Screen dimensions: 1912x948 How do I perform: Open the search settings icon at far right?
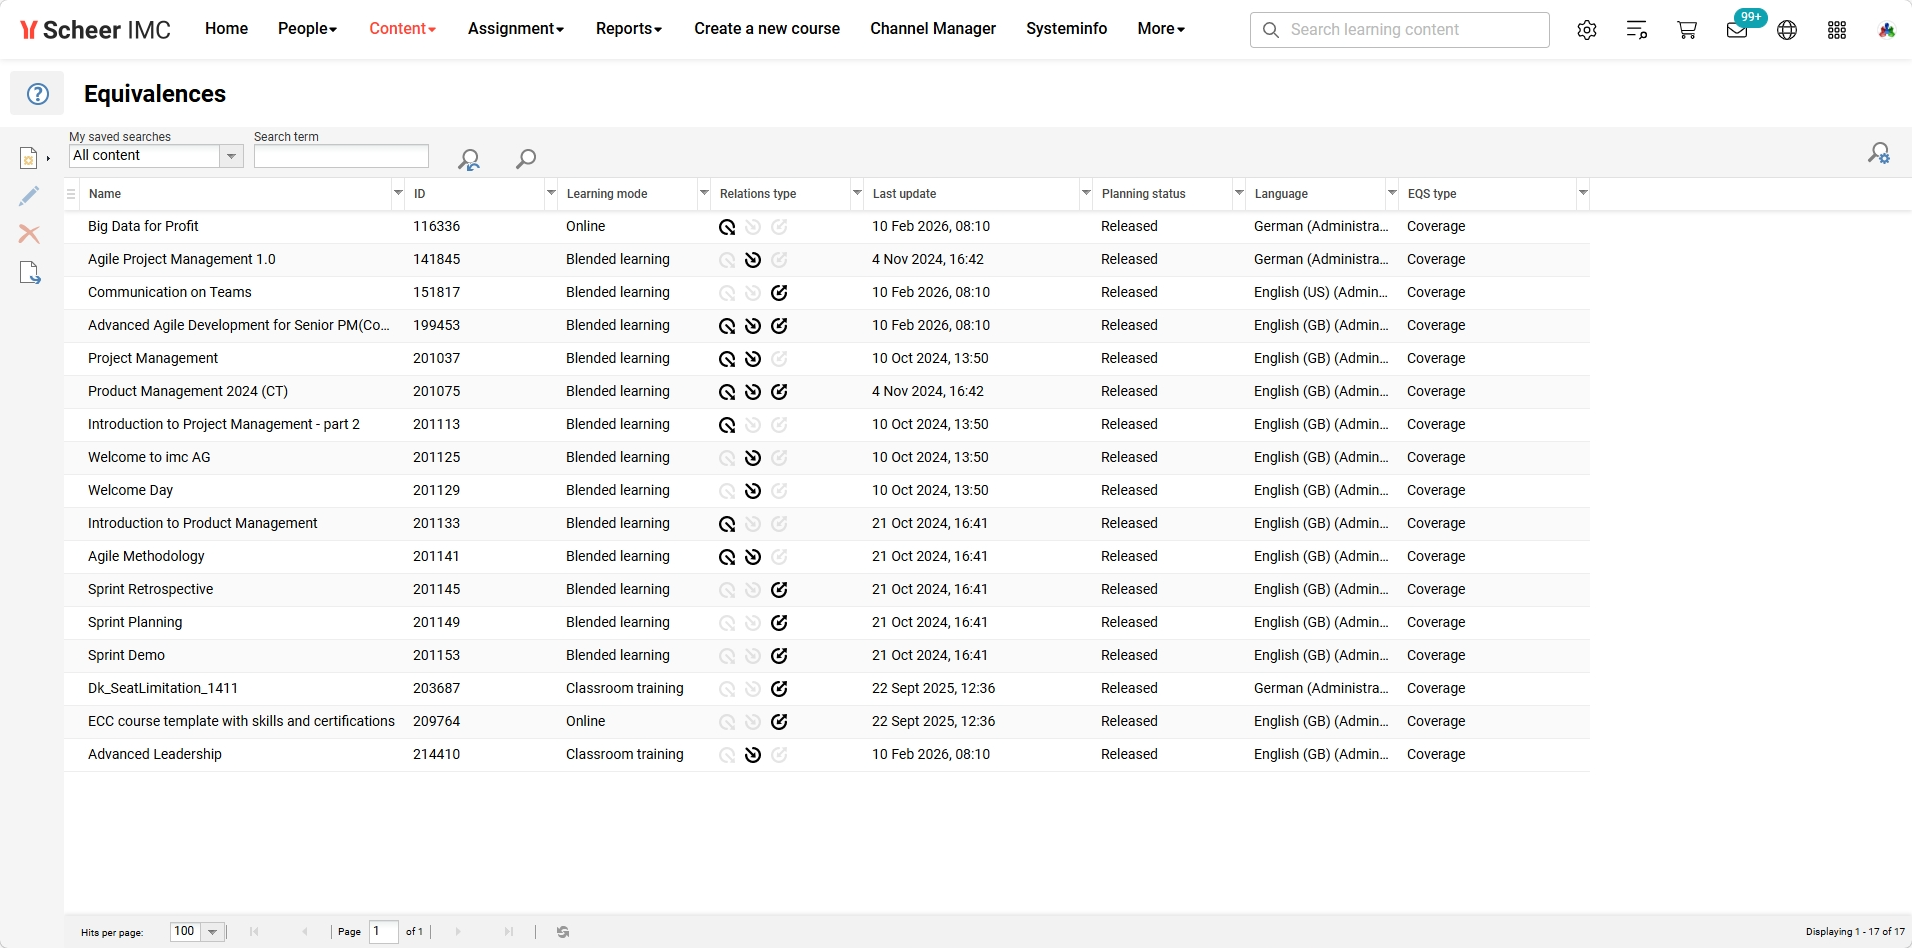click(x=1879, y=153)
